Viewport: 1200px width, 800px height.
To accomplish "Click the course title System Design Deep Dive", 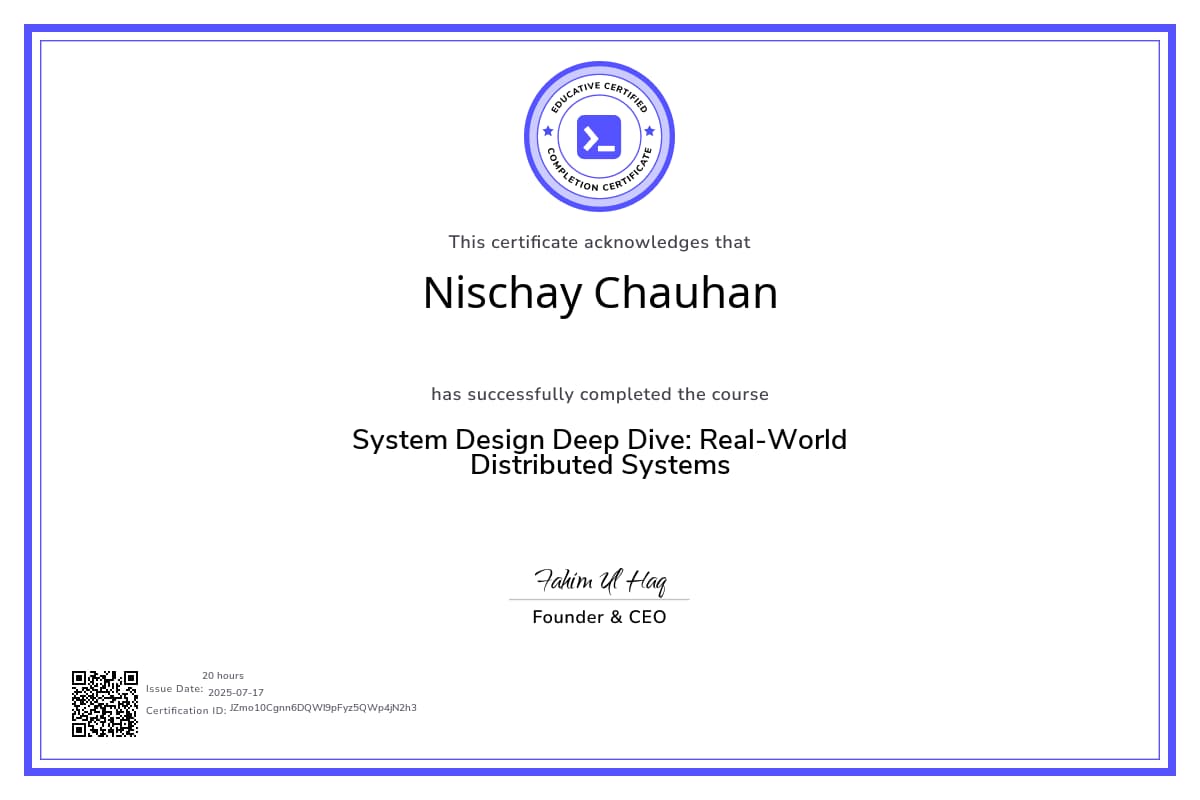I will click(600, 452).
